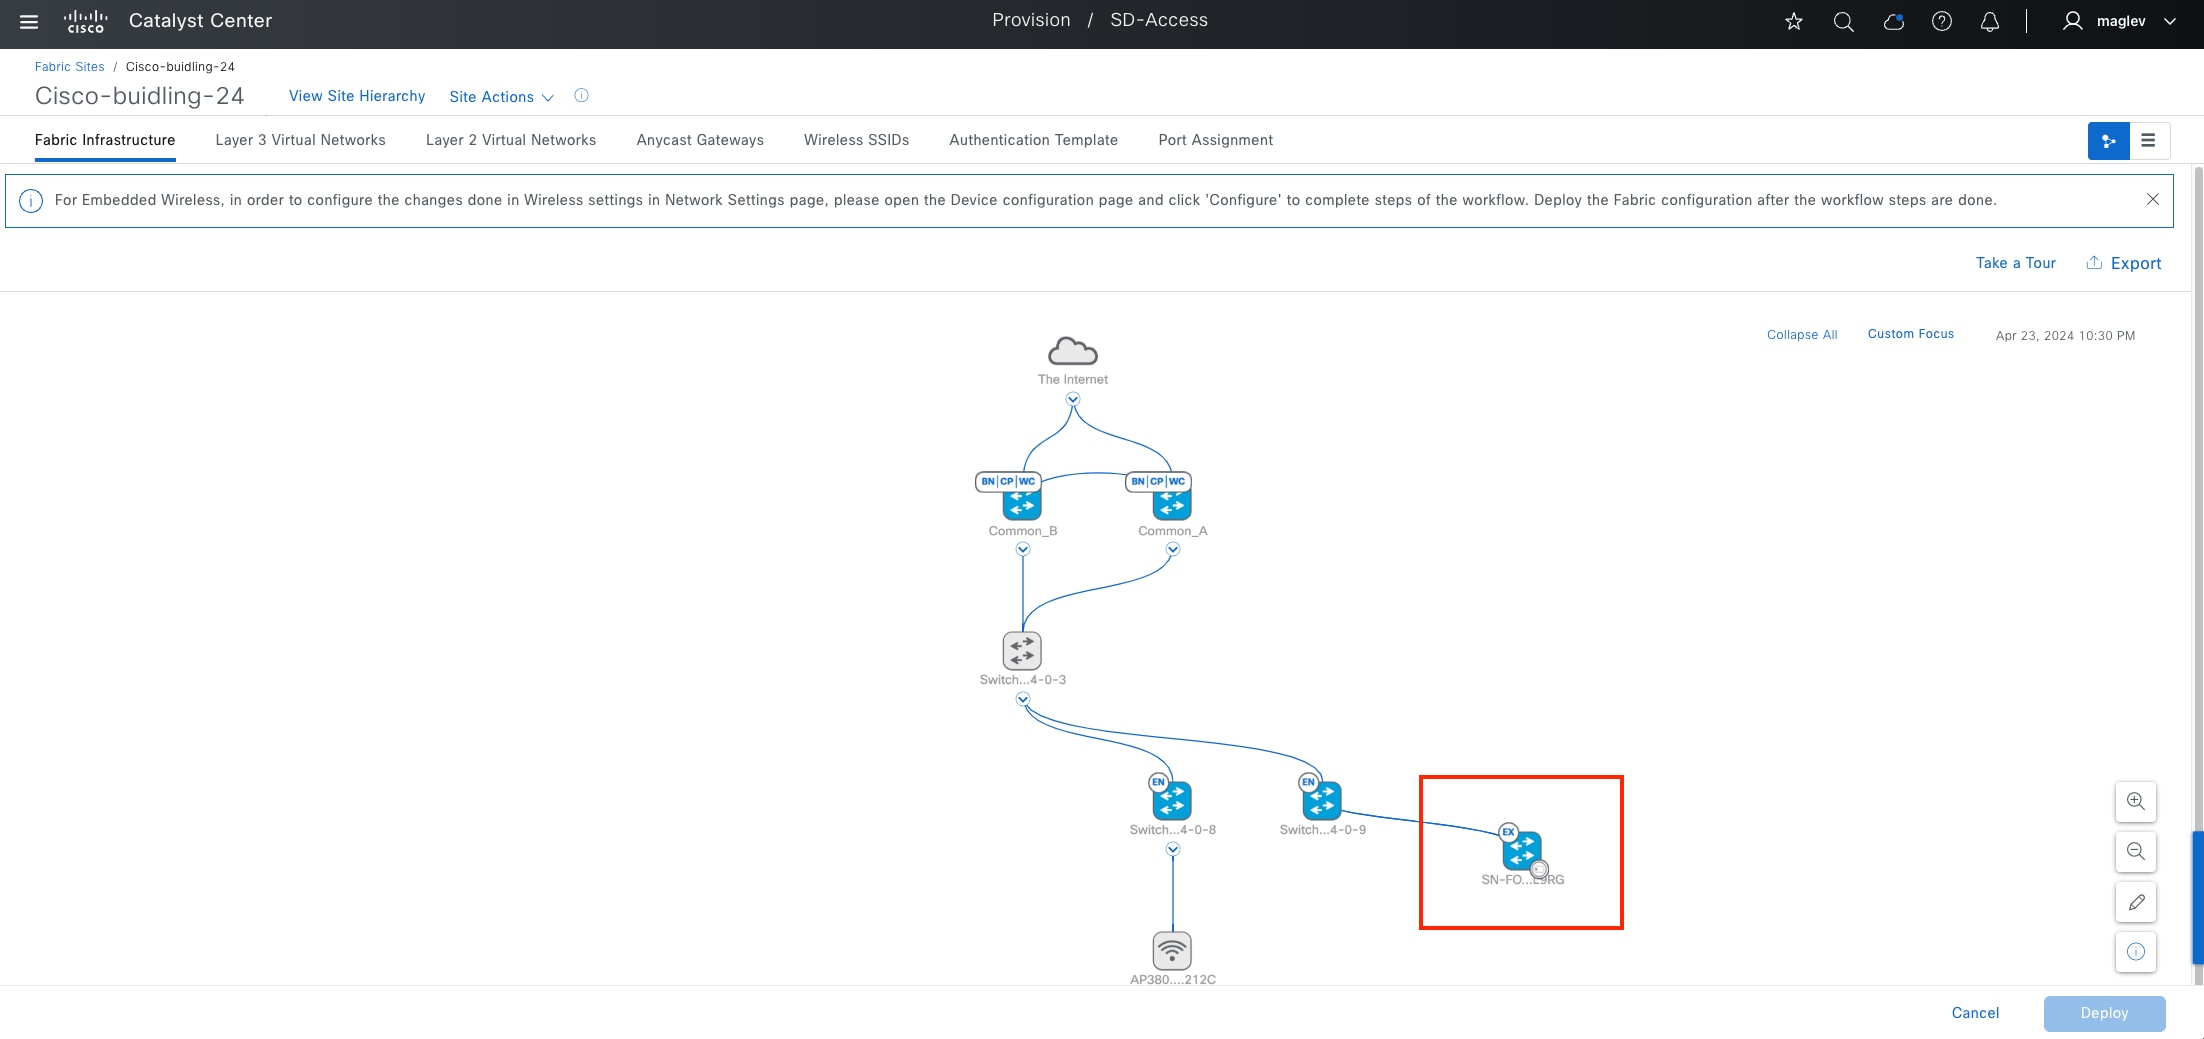The height and width of the screenshot is (1039, 2204).
Task: Click the topology zoom in button
Action: (x=2136, y=802)
